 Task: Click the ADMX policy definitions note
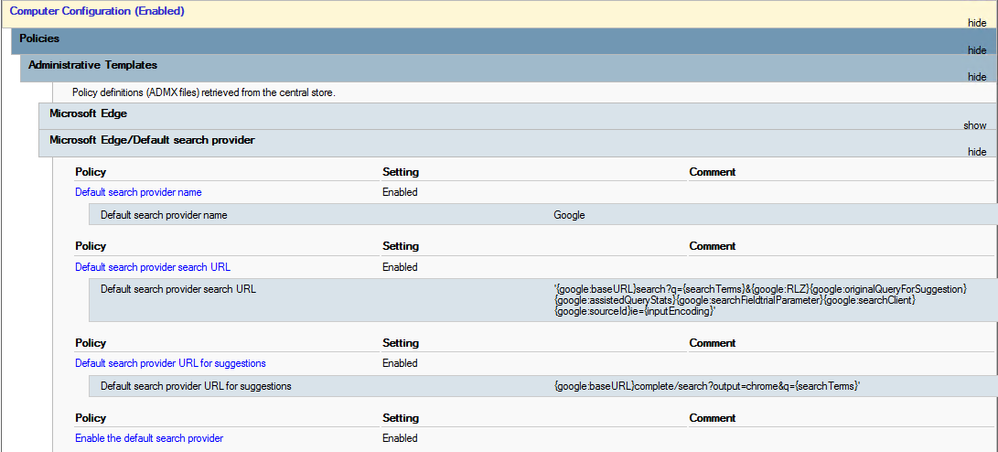(x=203, y=93)
